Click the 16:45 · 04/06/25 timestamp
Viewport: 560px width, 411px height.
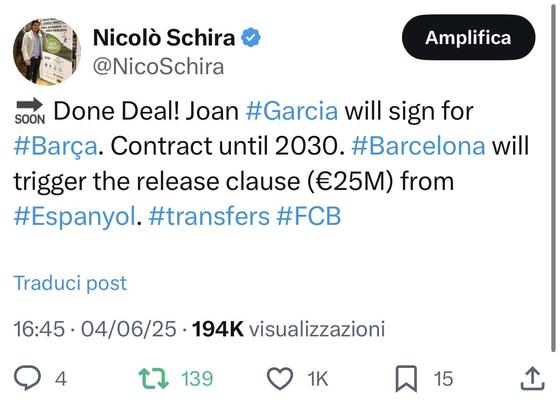(x=95, y=329)
